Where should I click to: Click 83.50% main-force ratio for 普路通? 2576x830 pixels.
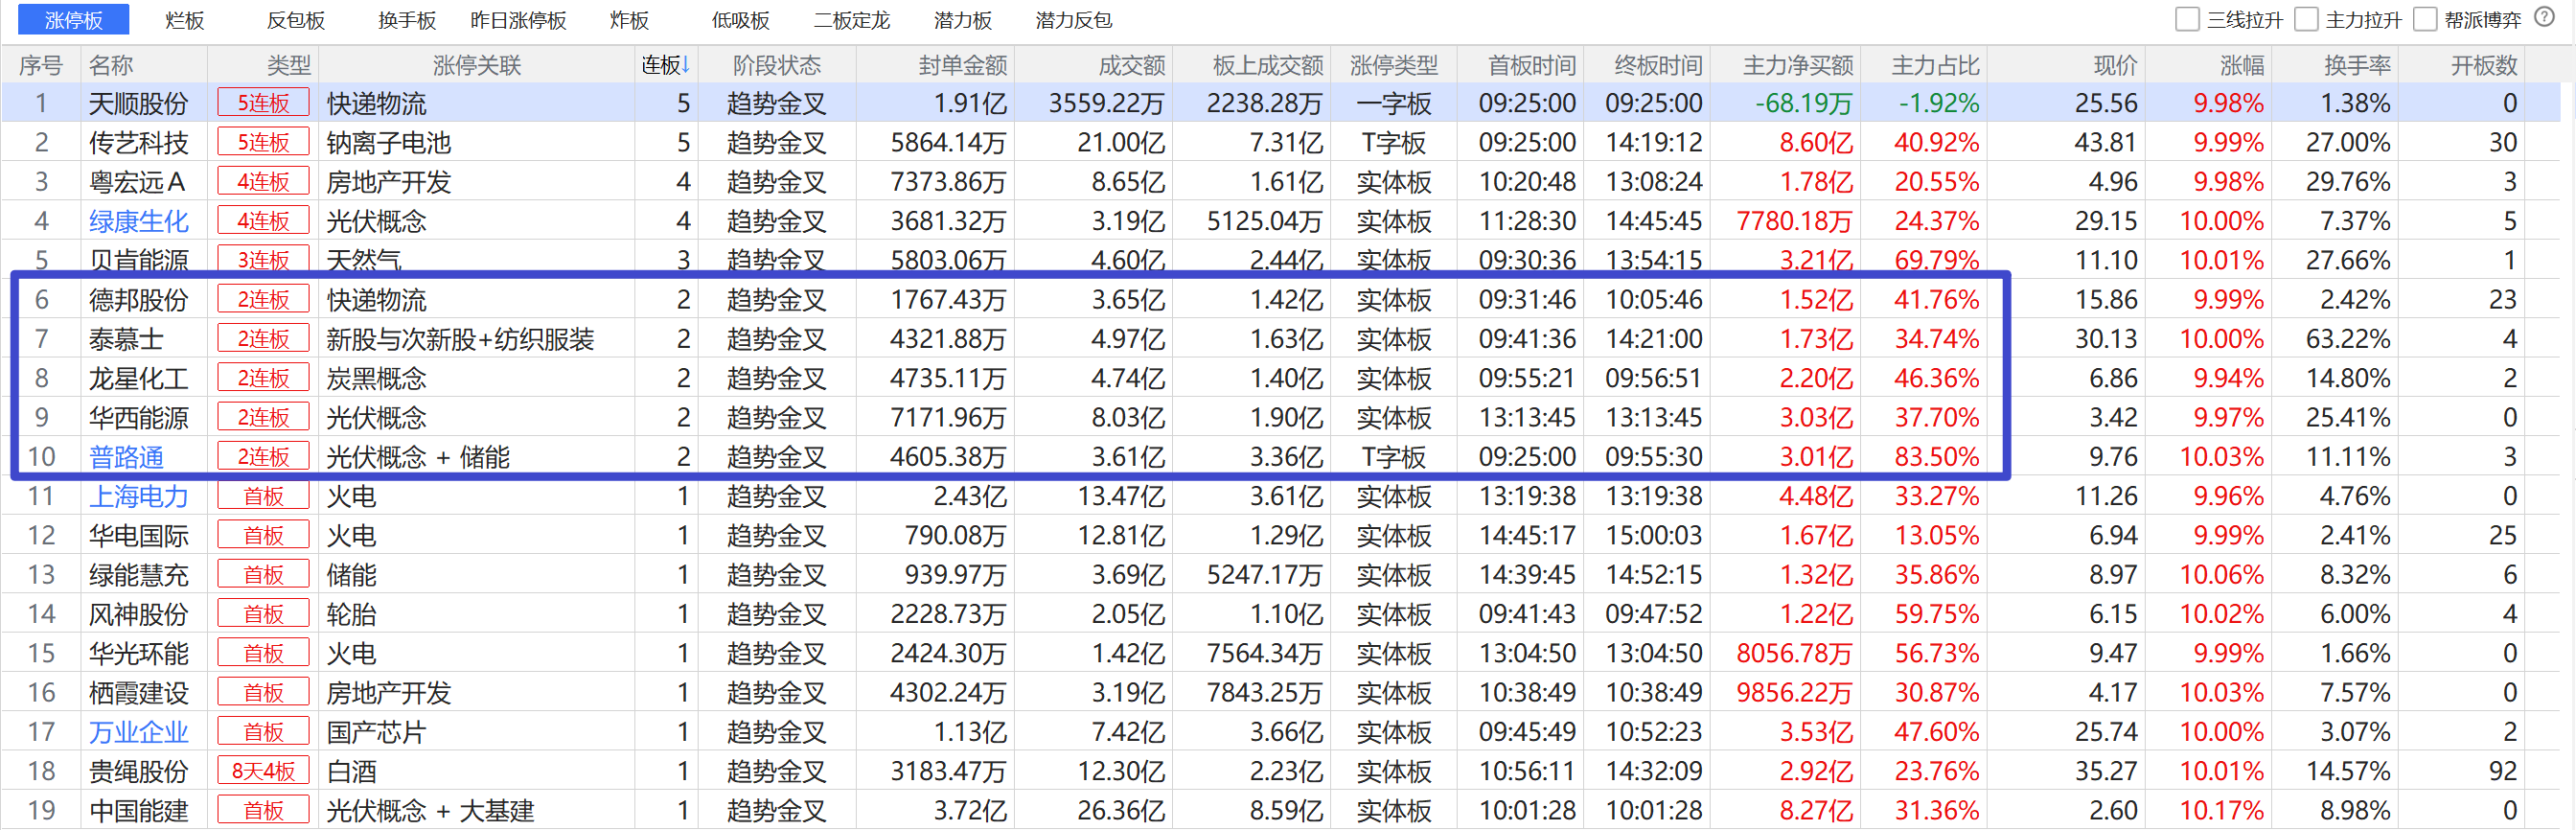[x=1936, y=457]
